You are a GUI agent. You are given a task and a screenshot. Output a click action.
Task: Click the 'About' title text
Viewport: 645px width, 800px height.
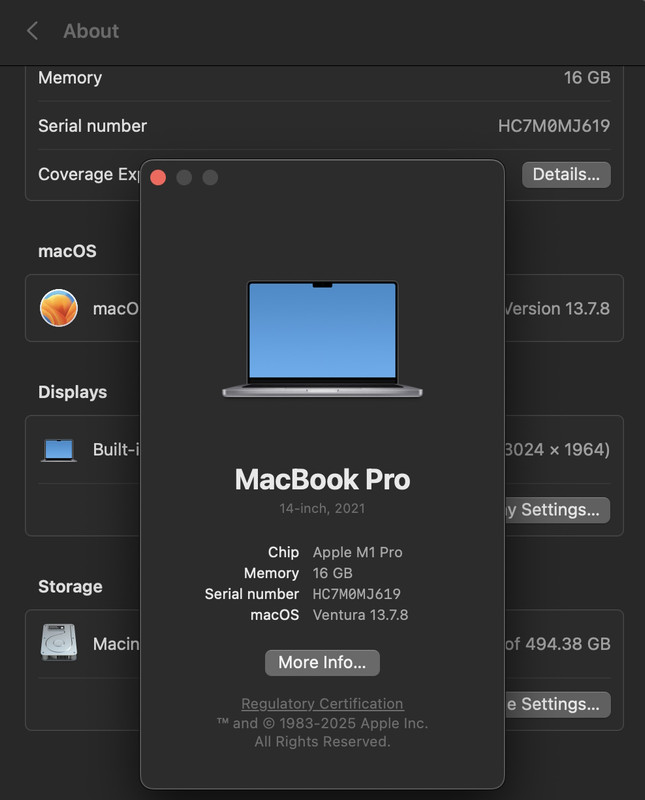point(91,31)
